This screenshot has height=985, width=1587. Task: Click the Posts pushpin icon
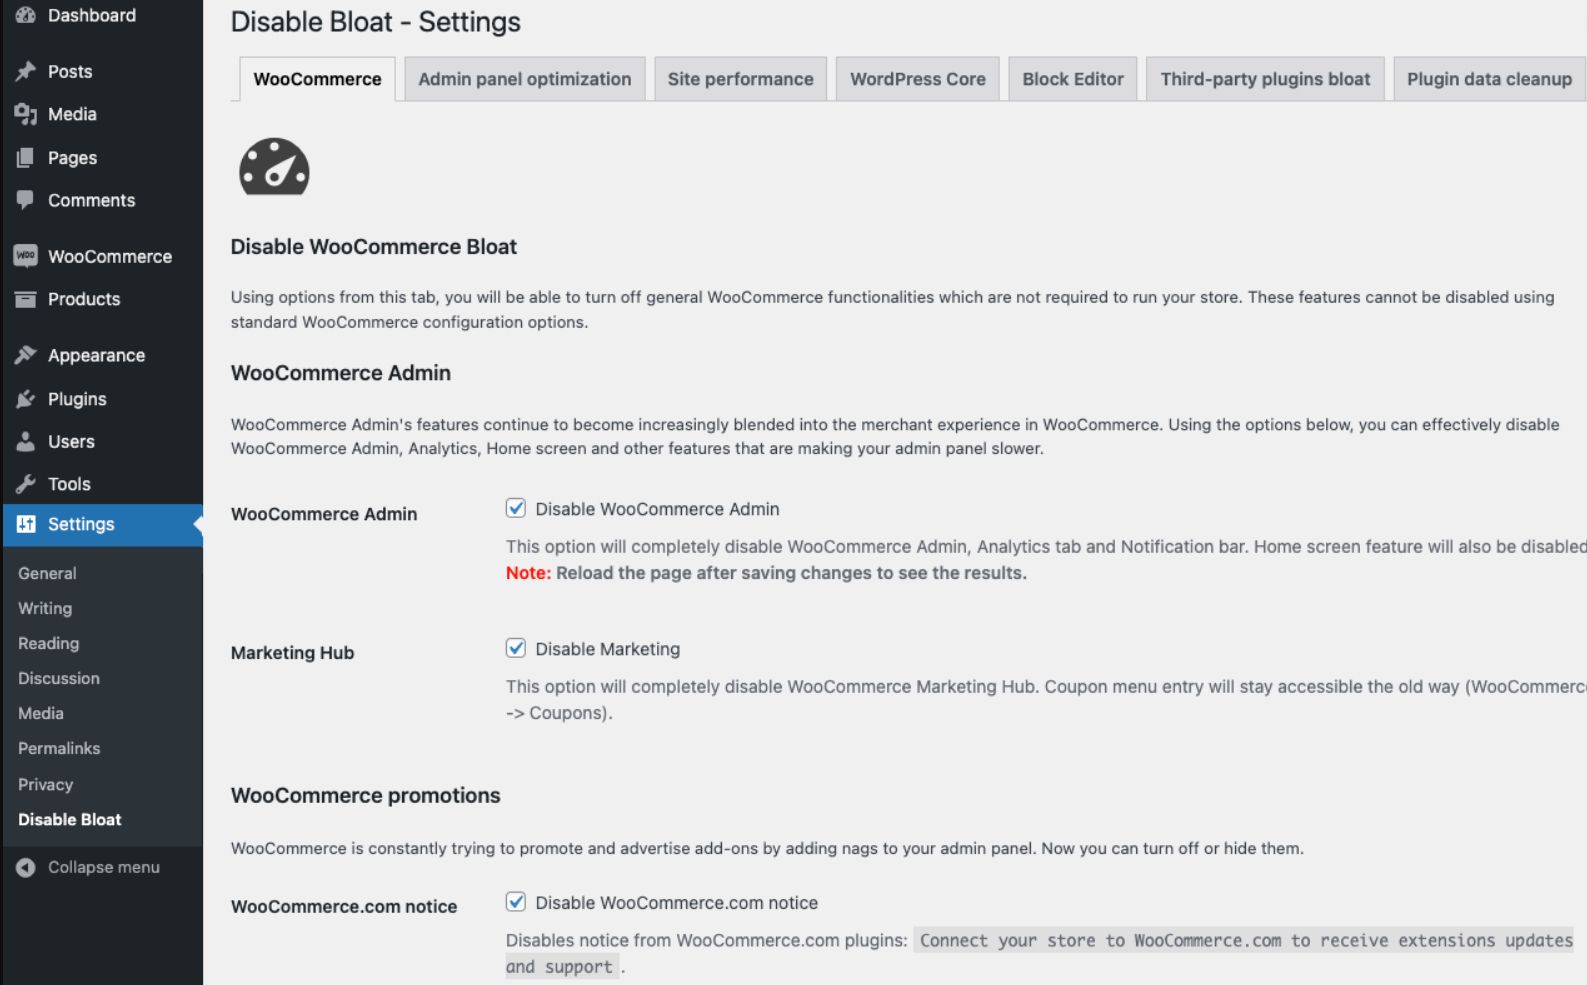(26, 71)
